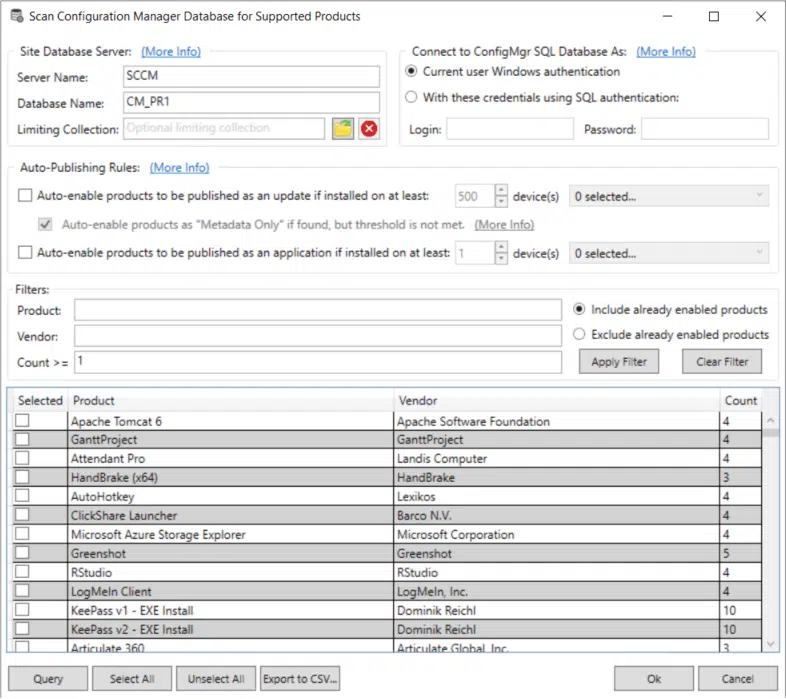Enable auto-publish as update checkbox
786x699 pixels.
click(25, 195)
